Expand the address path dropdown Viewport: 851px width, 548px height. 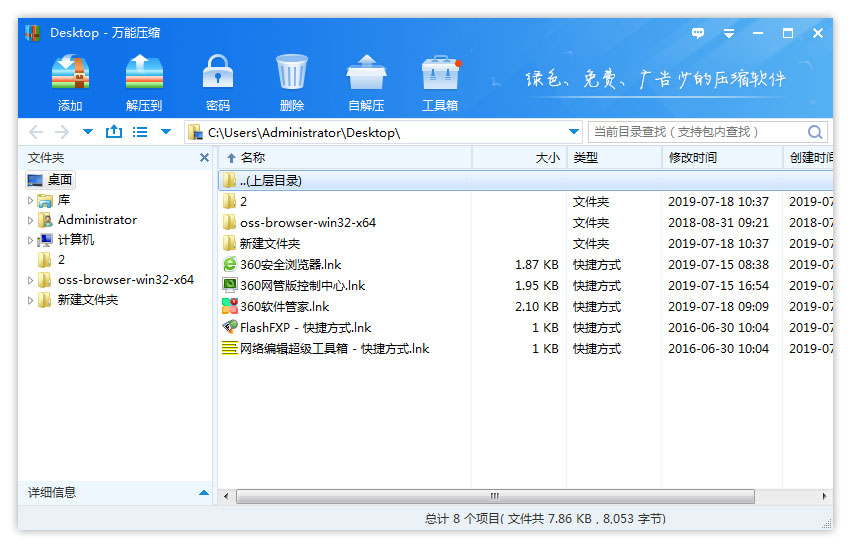pyautogui.click(x=573, y=132)
